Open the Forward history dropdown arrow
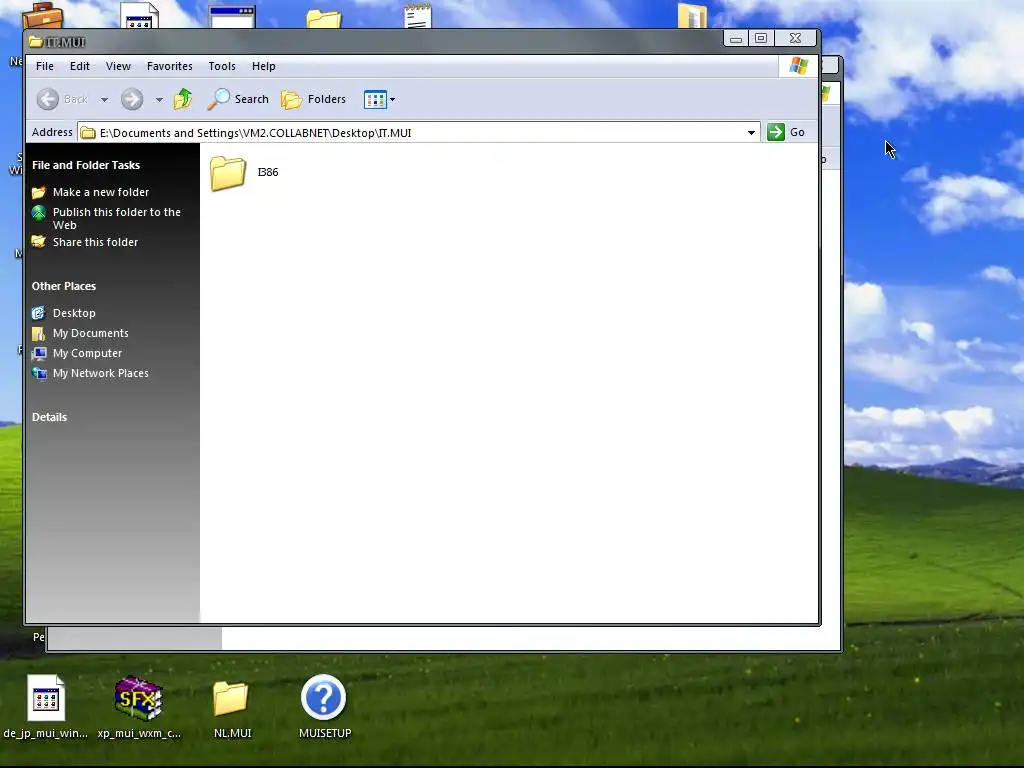This screenshot has width=1024, height=768. (159, 100)
